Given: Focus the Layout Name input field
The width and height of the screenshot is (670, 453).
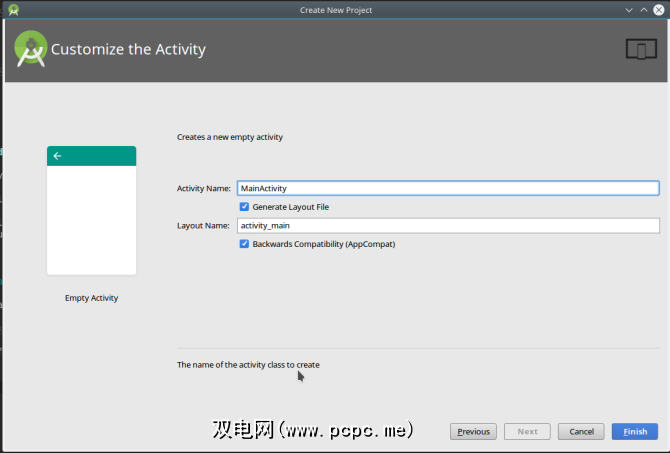Looking at the screenshot, I should [x=448, y=226].
